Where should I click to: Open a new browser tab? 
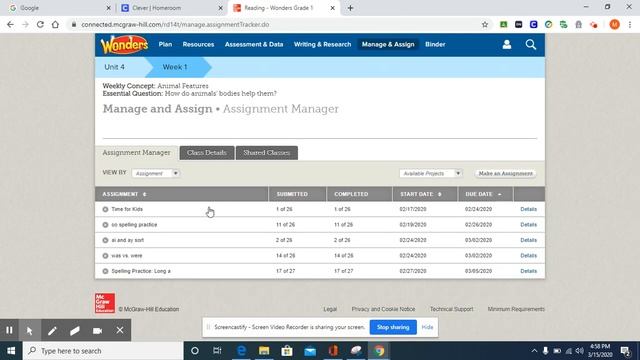350,8
